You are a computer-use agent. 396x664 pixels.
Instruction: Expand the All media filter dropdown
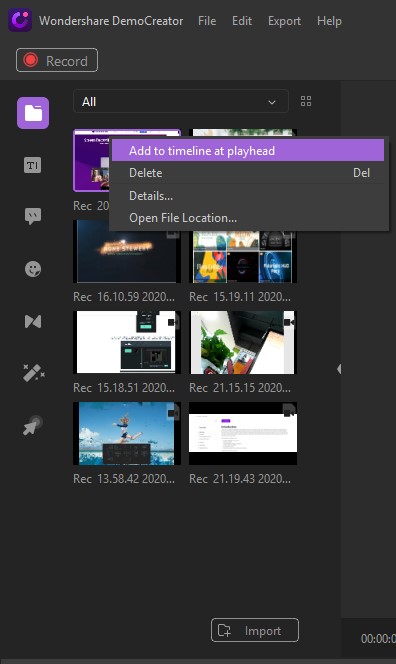[181, 102]
